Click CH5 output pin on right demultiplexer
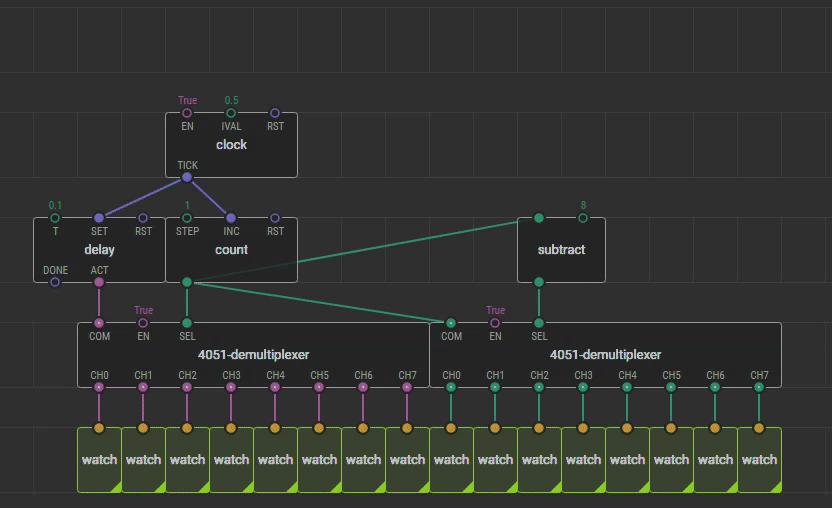Screen dimensions: 832x508 671,388
